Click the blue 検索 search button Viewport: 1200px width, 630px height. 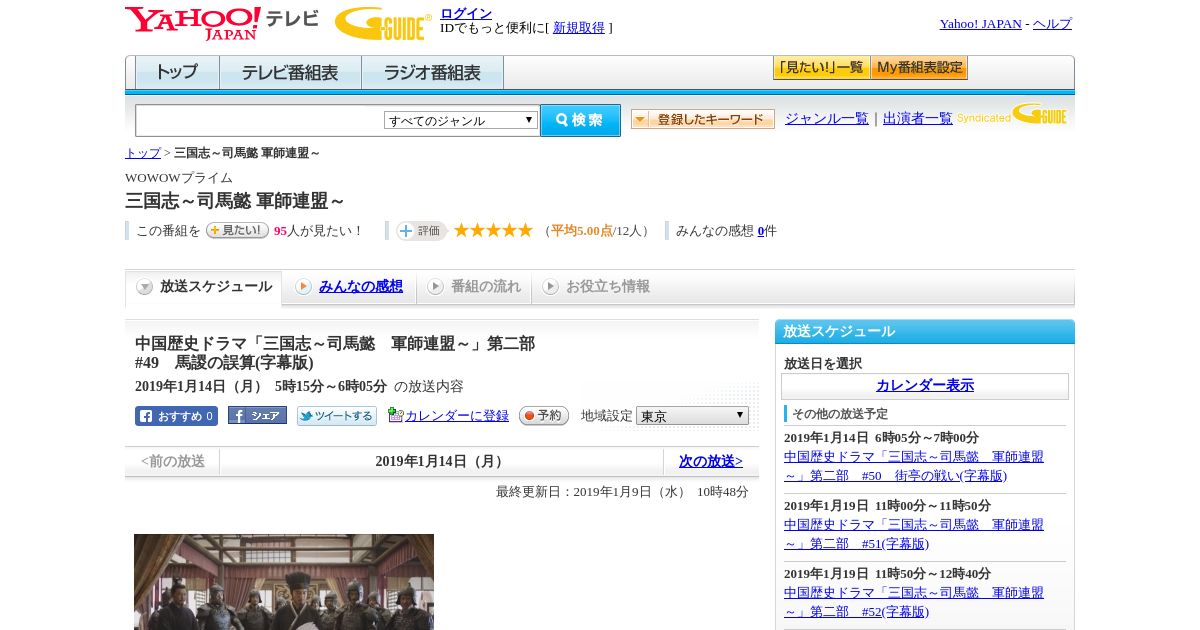(x=580, y=120)
